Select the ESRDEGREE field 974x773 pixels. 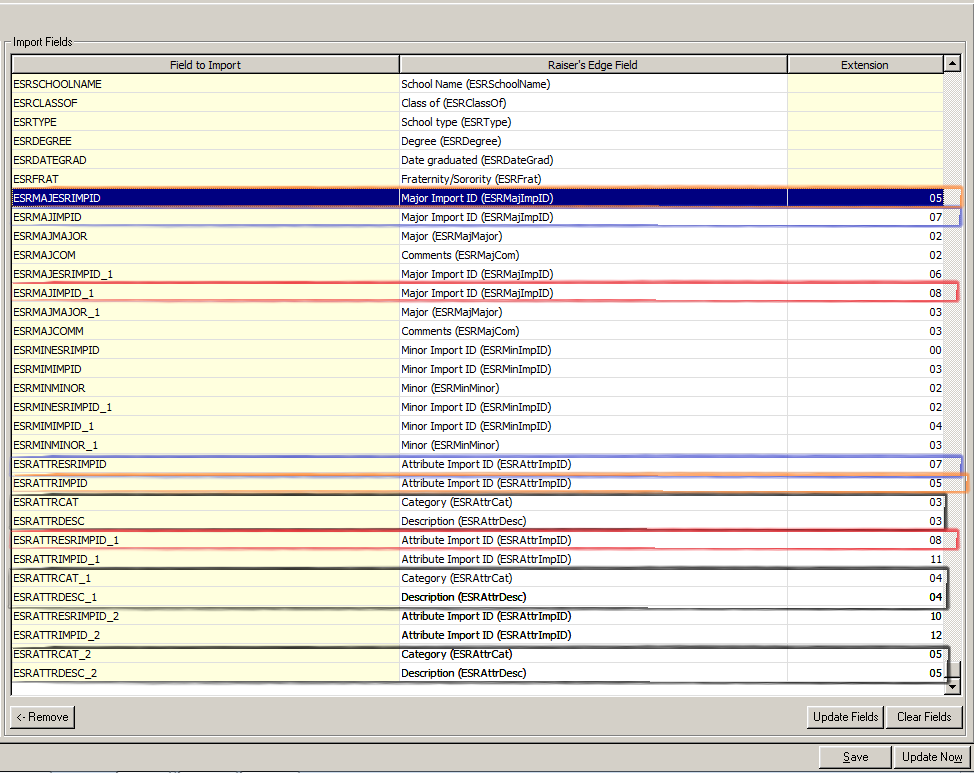pos(205,141)
